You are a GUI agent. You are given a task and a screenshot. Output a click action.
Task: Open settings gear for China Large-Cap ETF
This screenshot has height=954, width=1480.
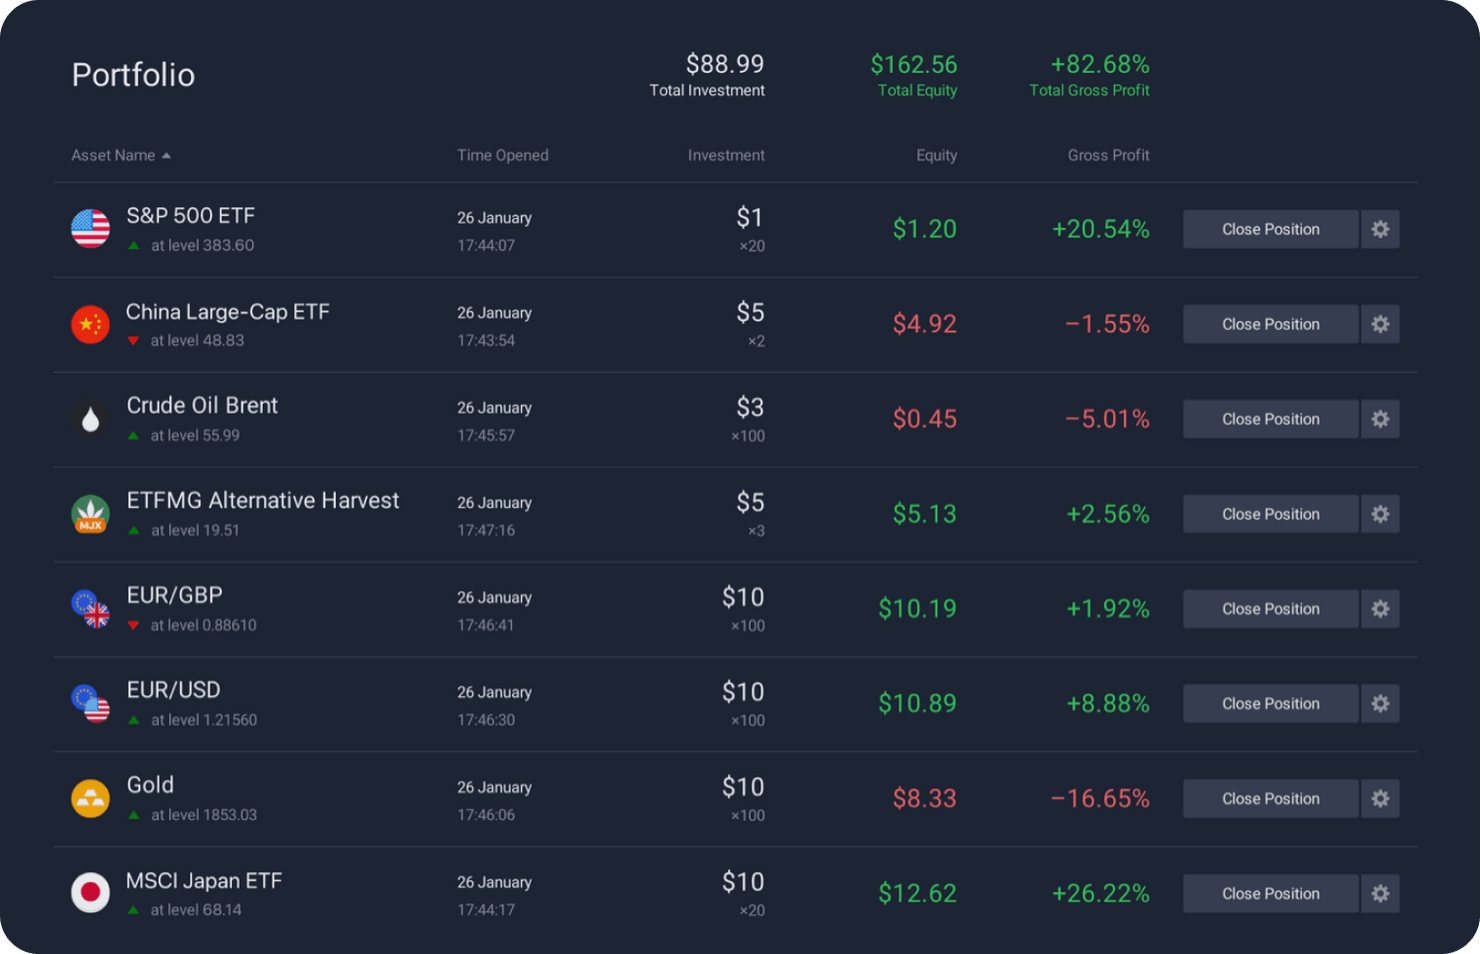pos(1380,324)
